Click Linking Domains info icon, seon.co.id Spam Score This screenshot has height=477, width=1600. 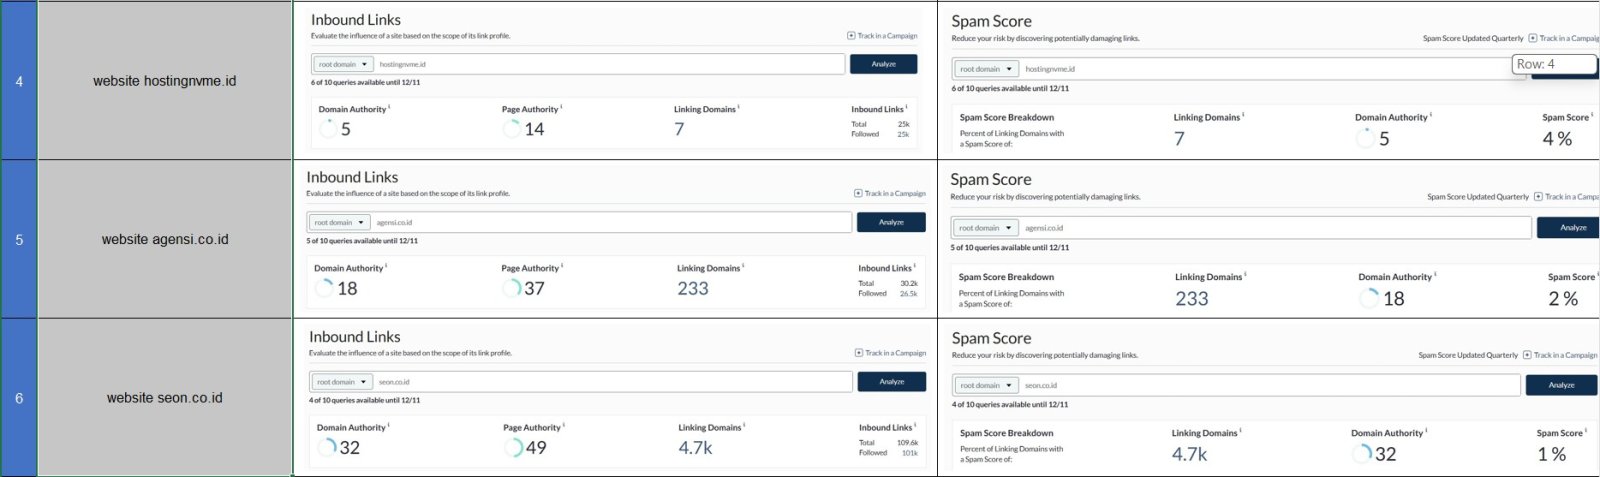1241,431
